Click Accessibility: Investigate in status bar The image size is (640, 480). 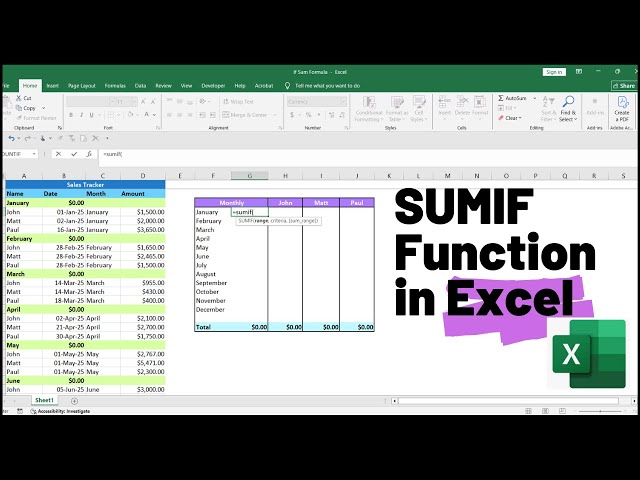[x=60, y=411]
